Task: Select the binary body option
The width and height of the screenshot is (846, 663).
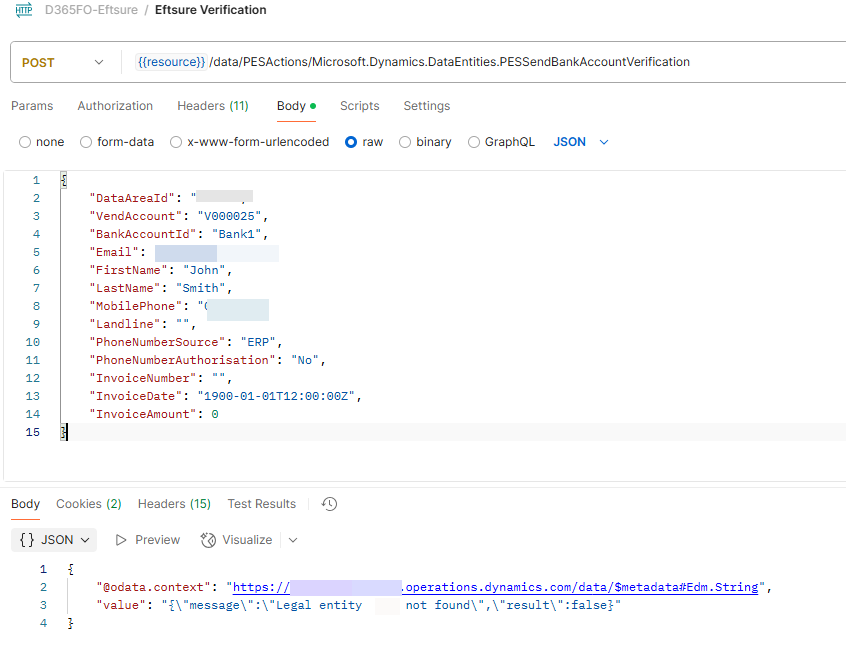Action: coord(405,142)
